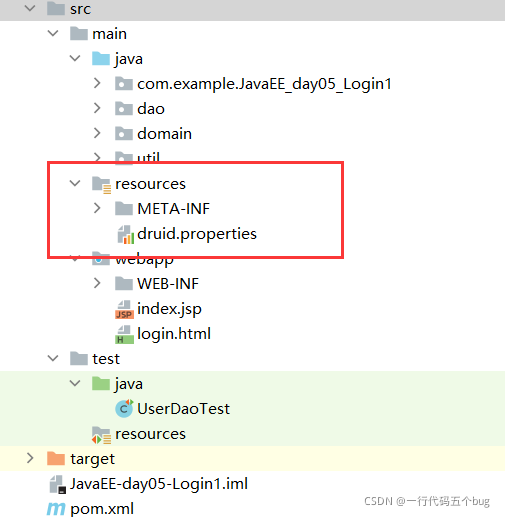The width and height of the screenshot is (505, 517).
Task: Expand the dao package arrow
Action: 97,108
